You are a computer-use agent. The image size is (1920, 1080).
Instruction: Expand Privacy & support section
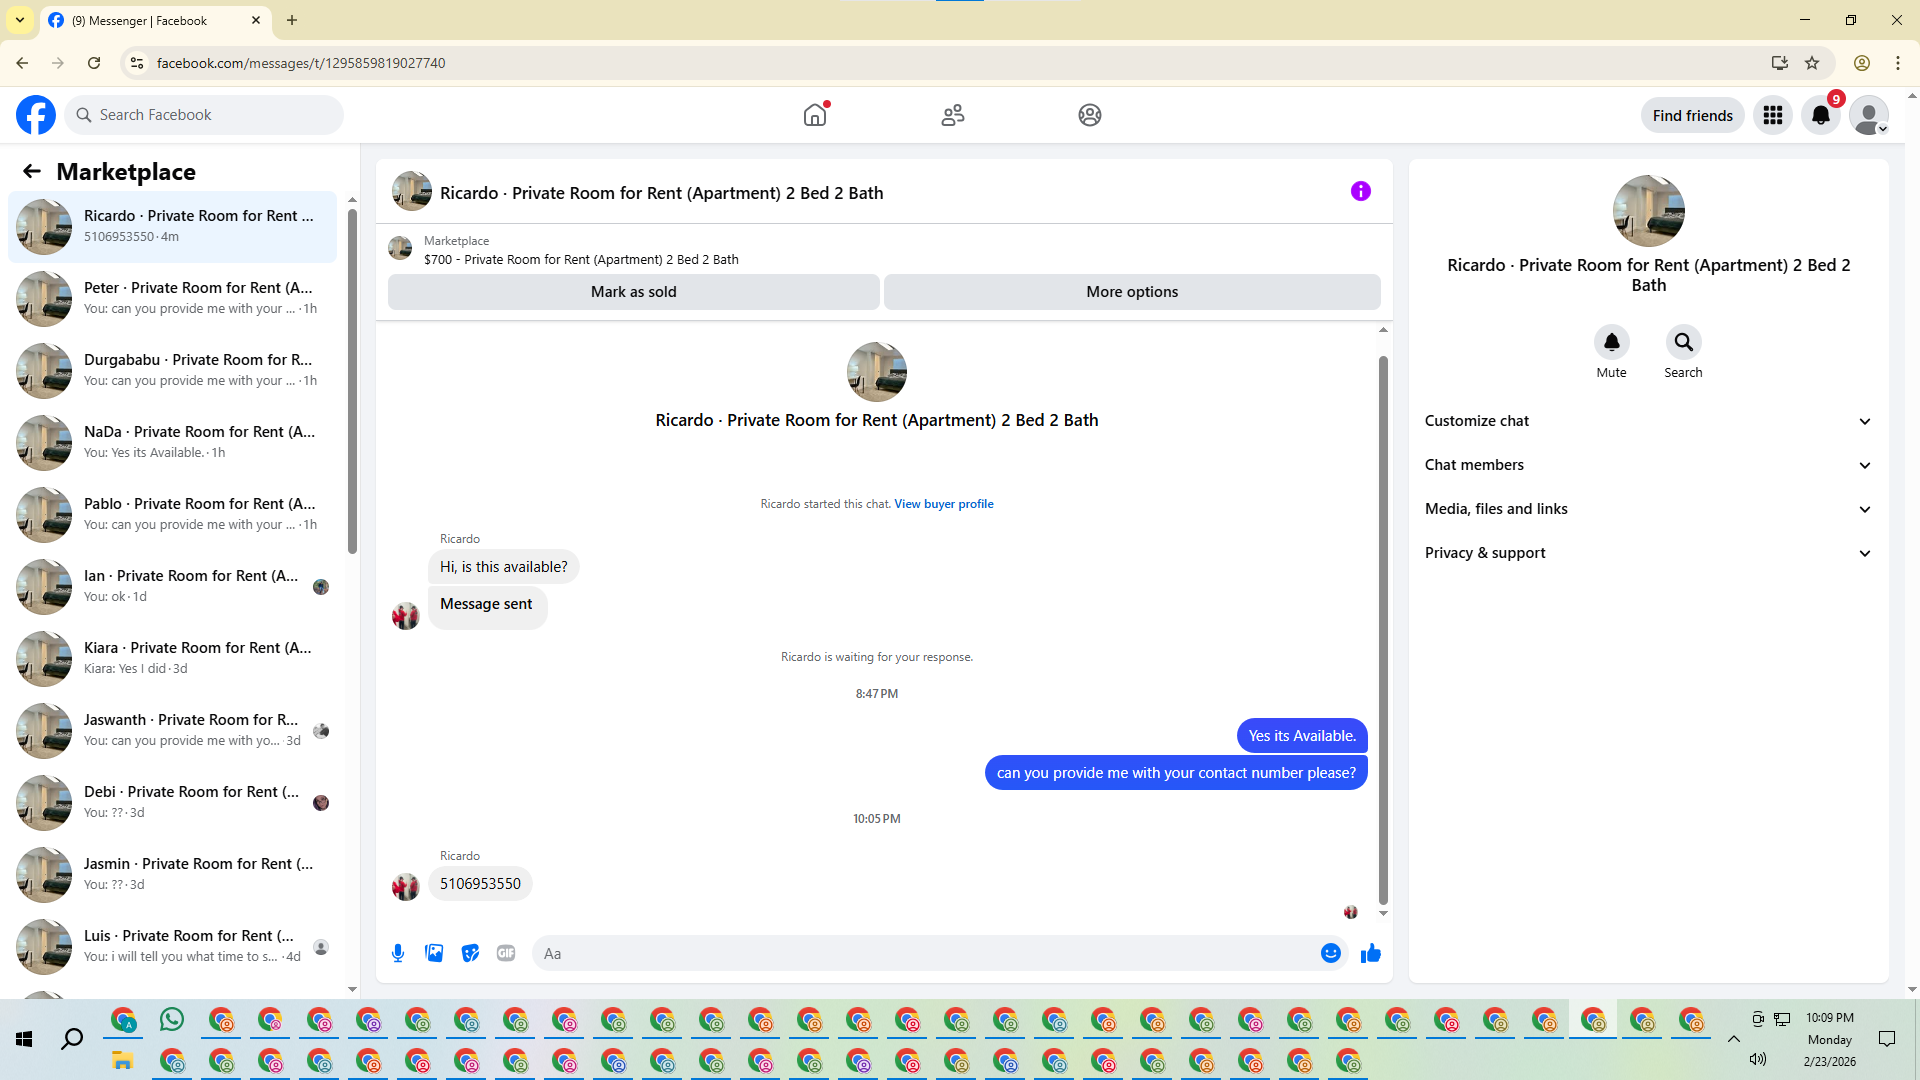click(1648, 553)
